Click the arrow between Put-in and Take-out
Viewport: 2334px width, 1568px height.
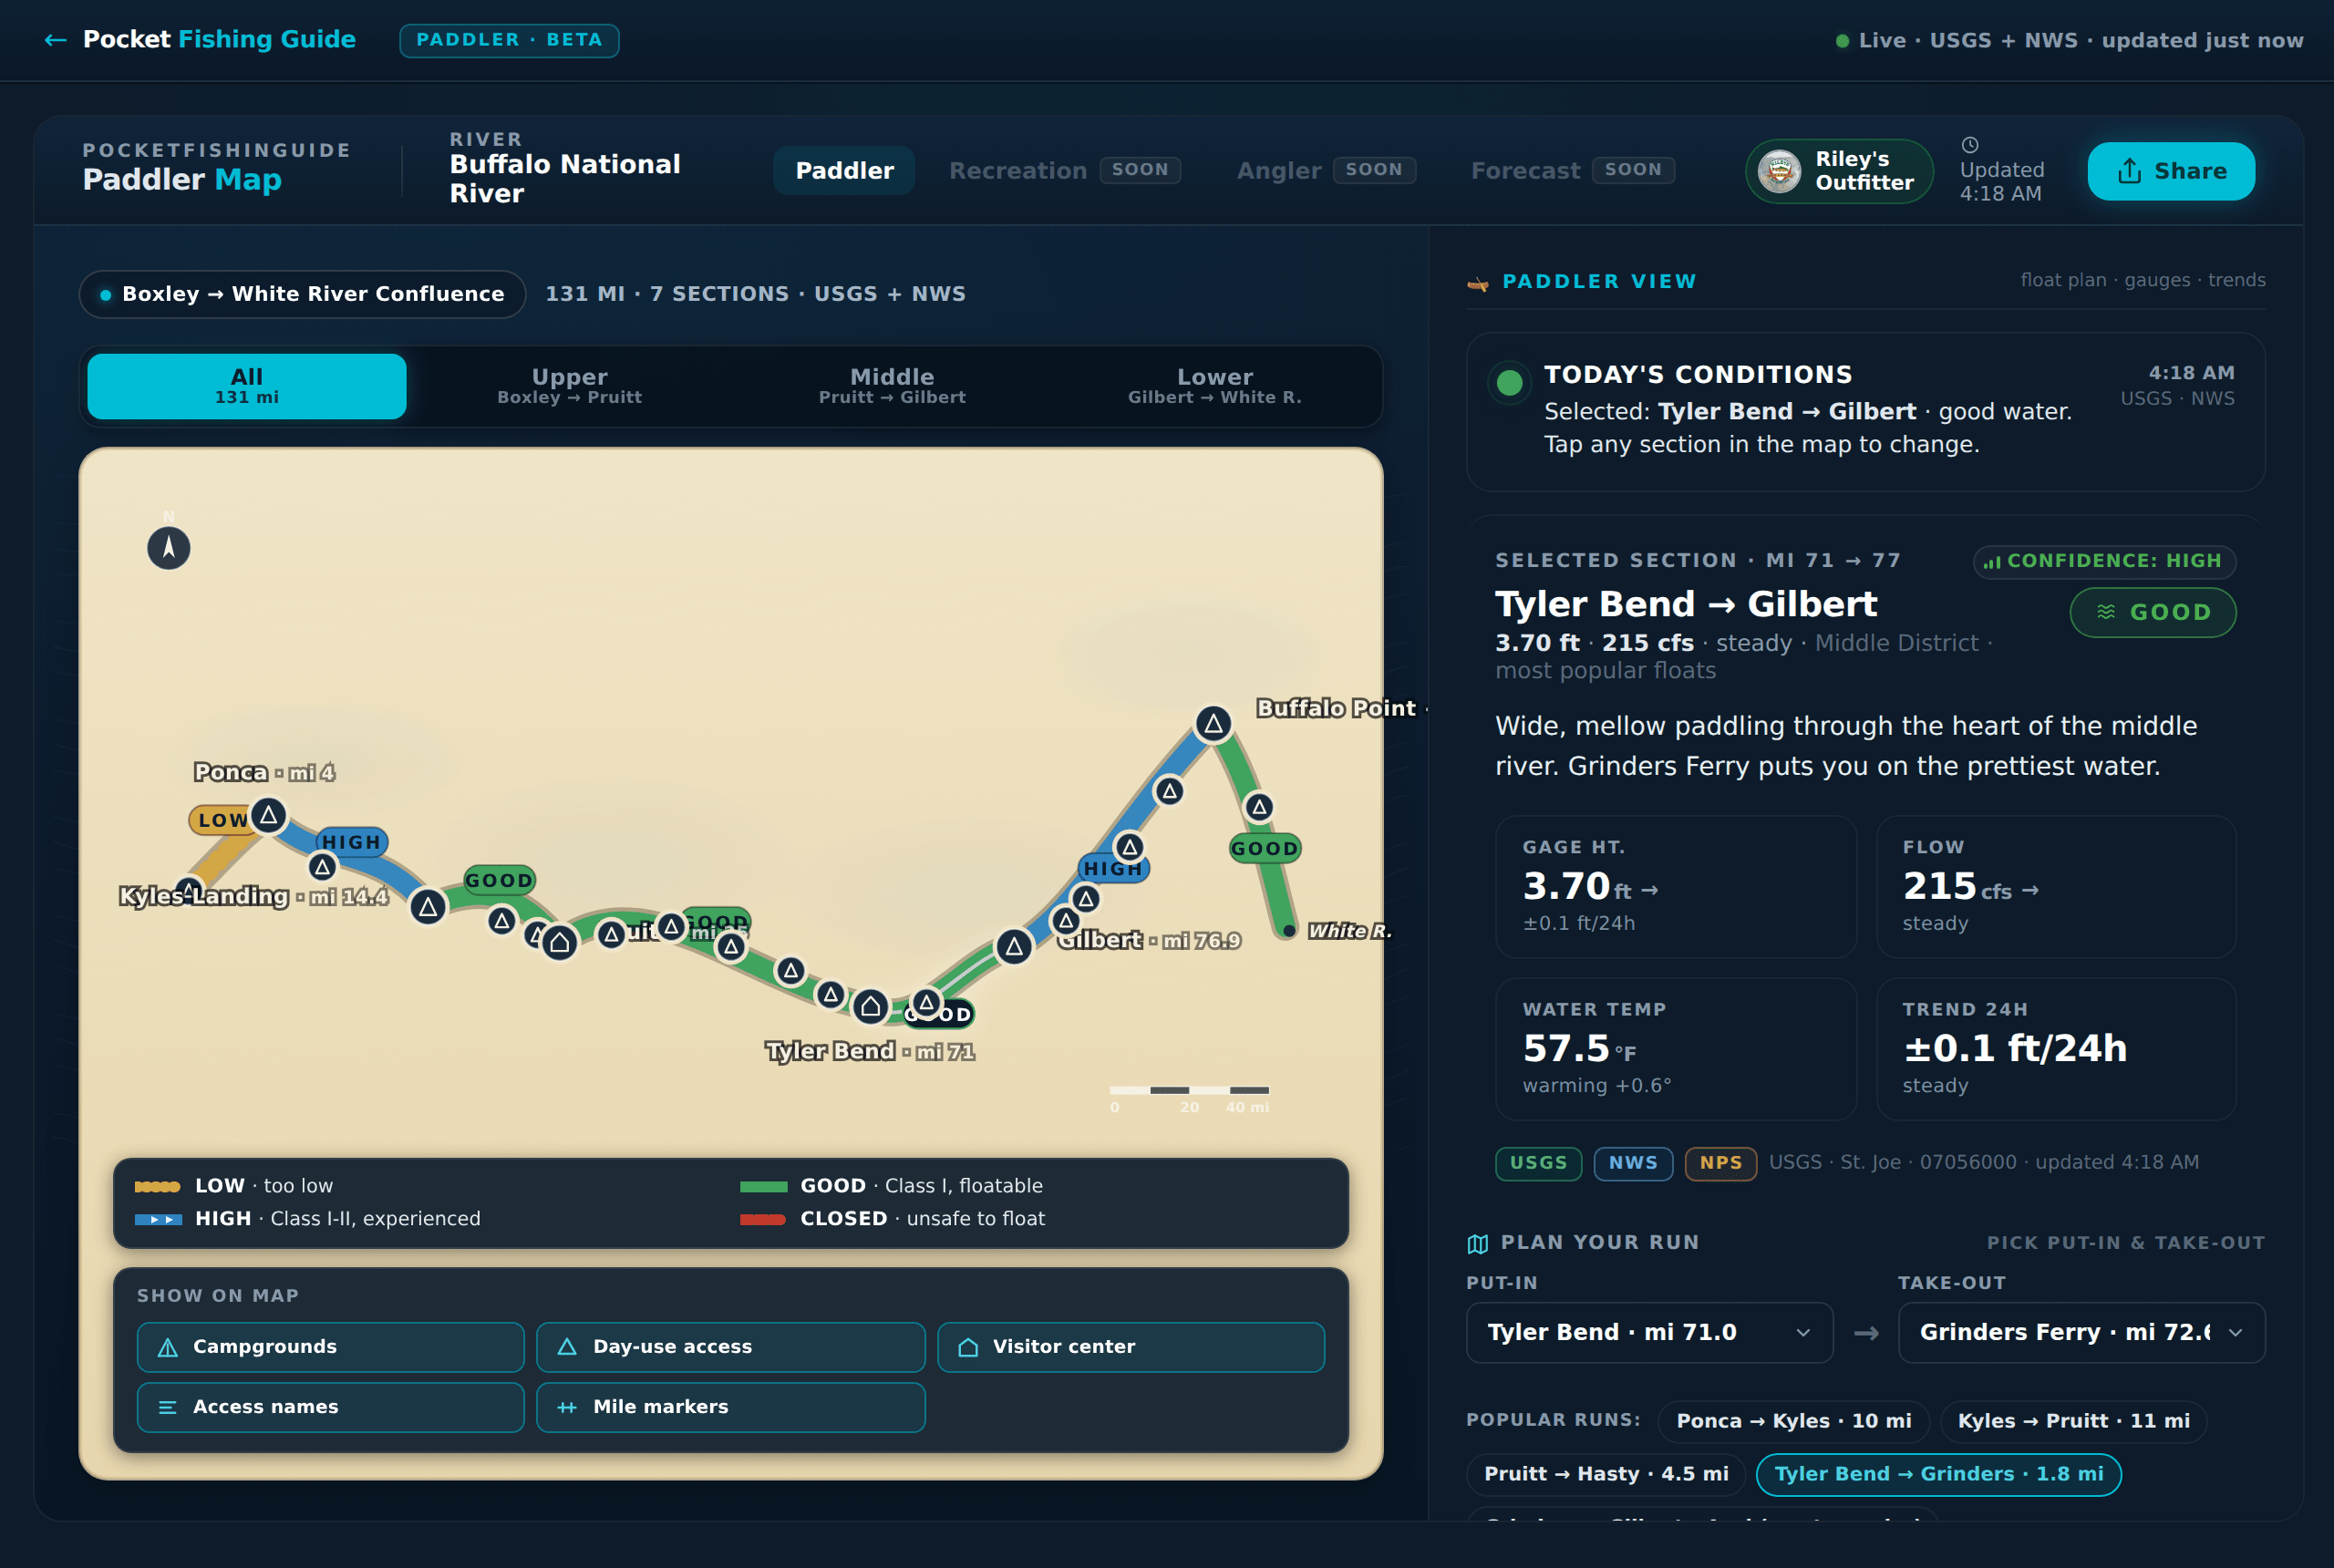(x=1866, y=1333)
